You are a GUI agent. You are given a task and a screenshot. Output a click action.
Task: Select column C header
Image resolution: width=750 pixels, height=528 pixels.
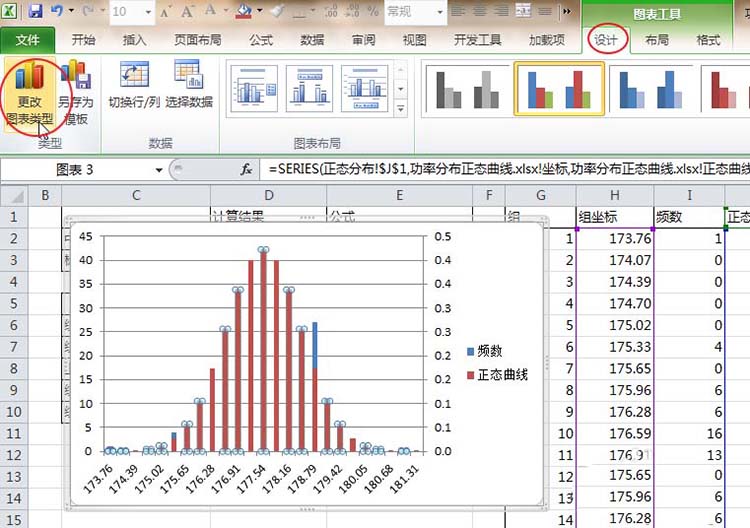136,195
